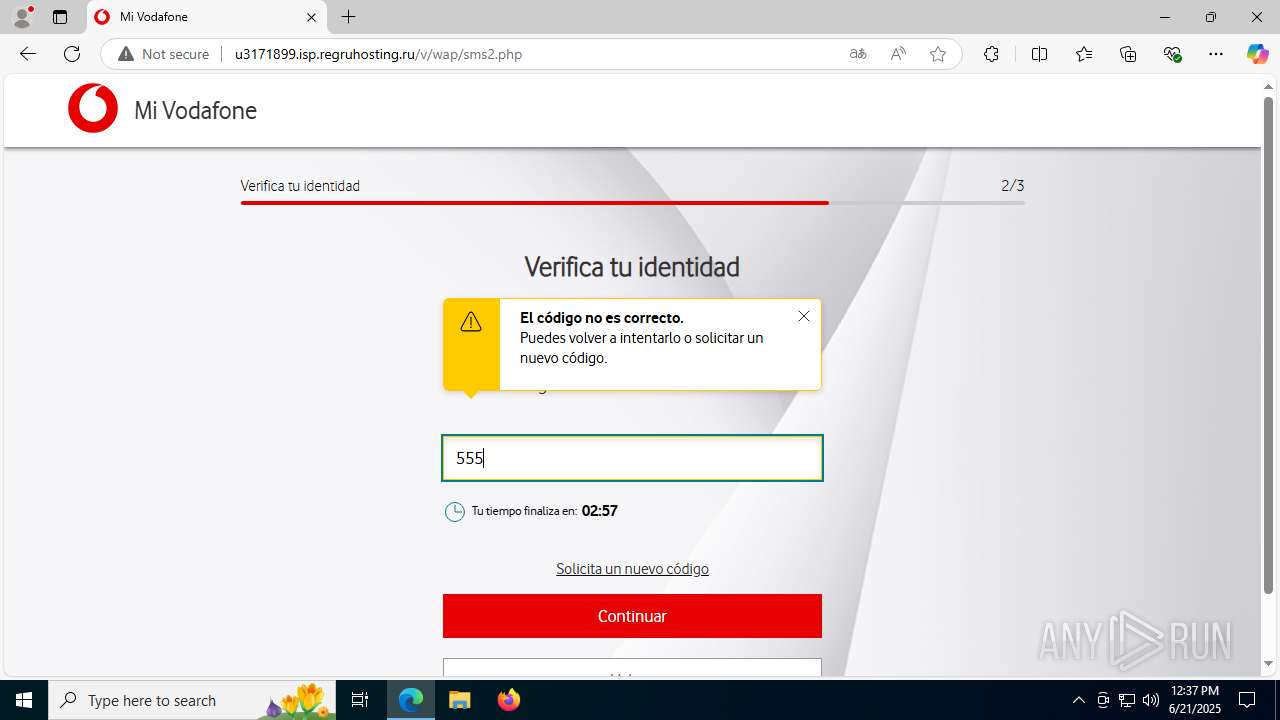The height and width of the screenshot is (720, 1280).
Task: Click the remaining time value 02:57
Action: point(600,511)
